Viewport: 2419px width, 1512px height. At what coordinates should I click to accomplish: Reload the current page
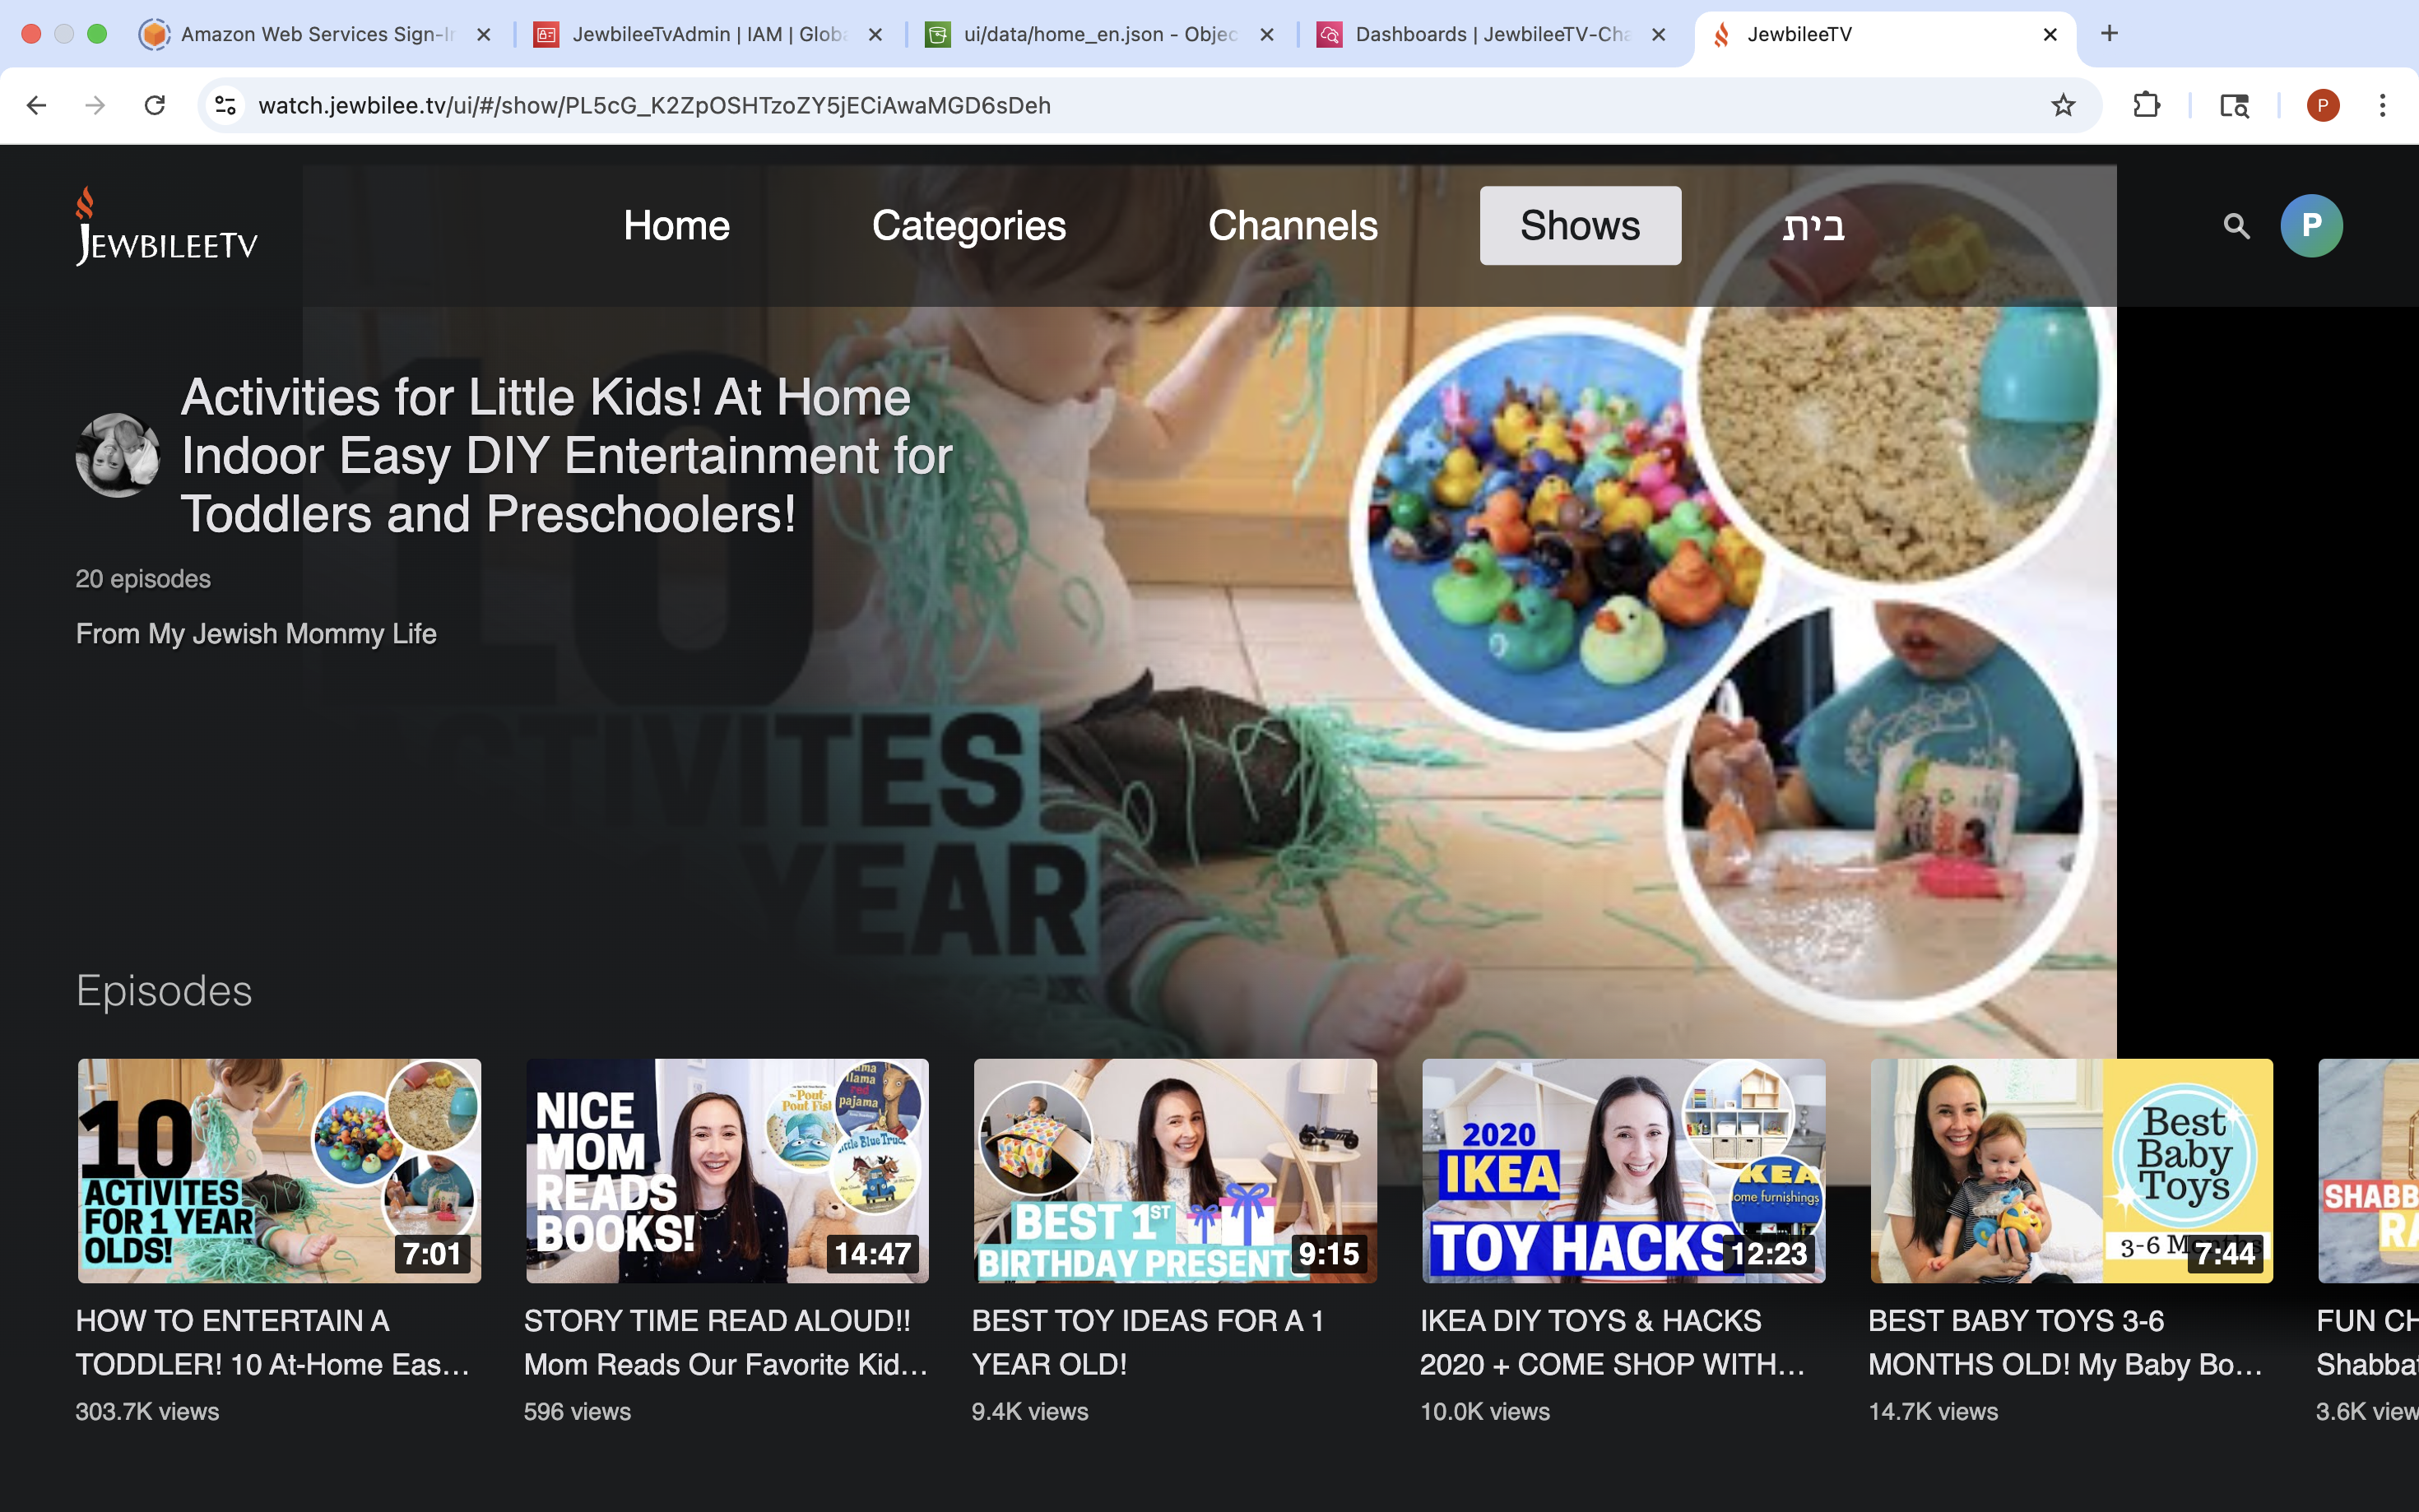tap(155, 105)
